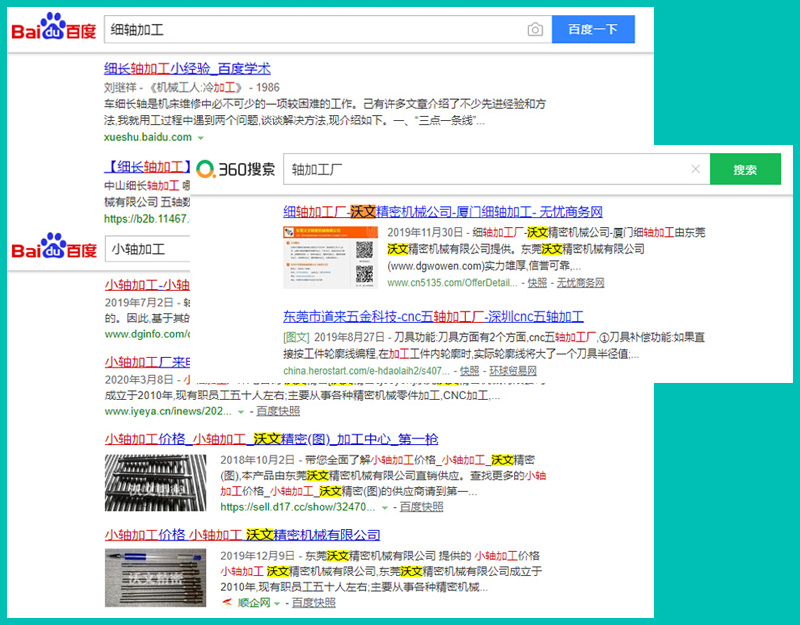Clear the 360 search box with X
This screenshot has height=625, width=800.
click(x=695, y=169)
